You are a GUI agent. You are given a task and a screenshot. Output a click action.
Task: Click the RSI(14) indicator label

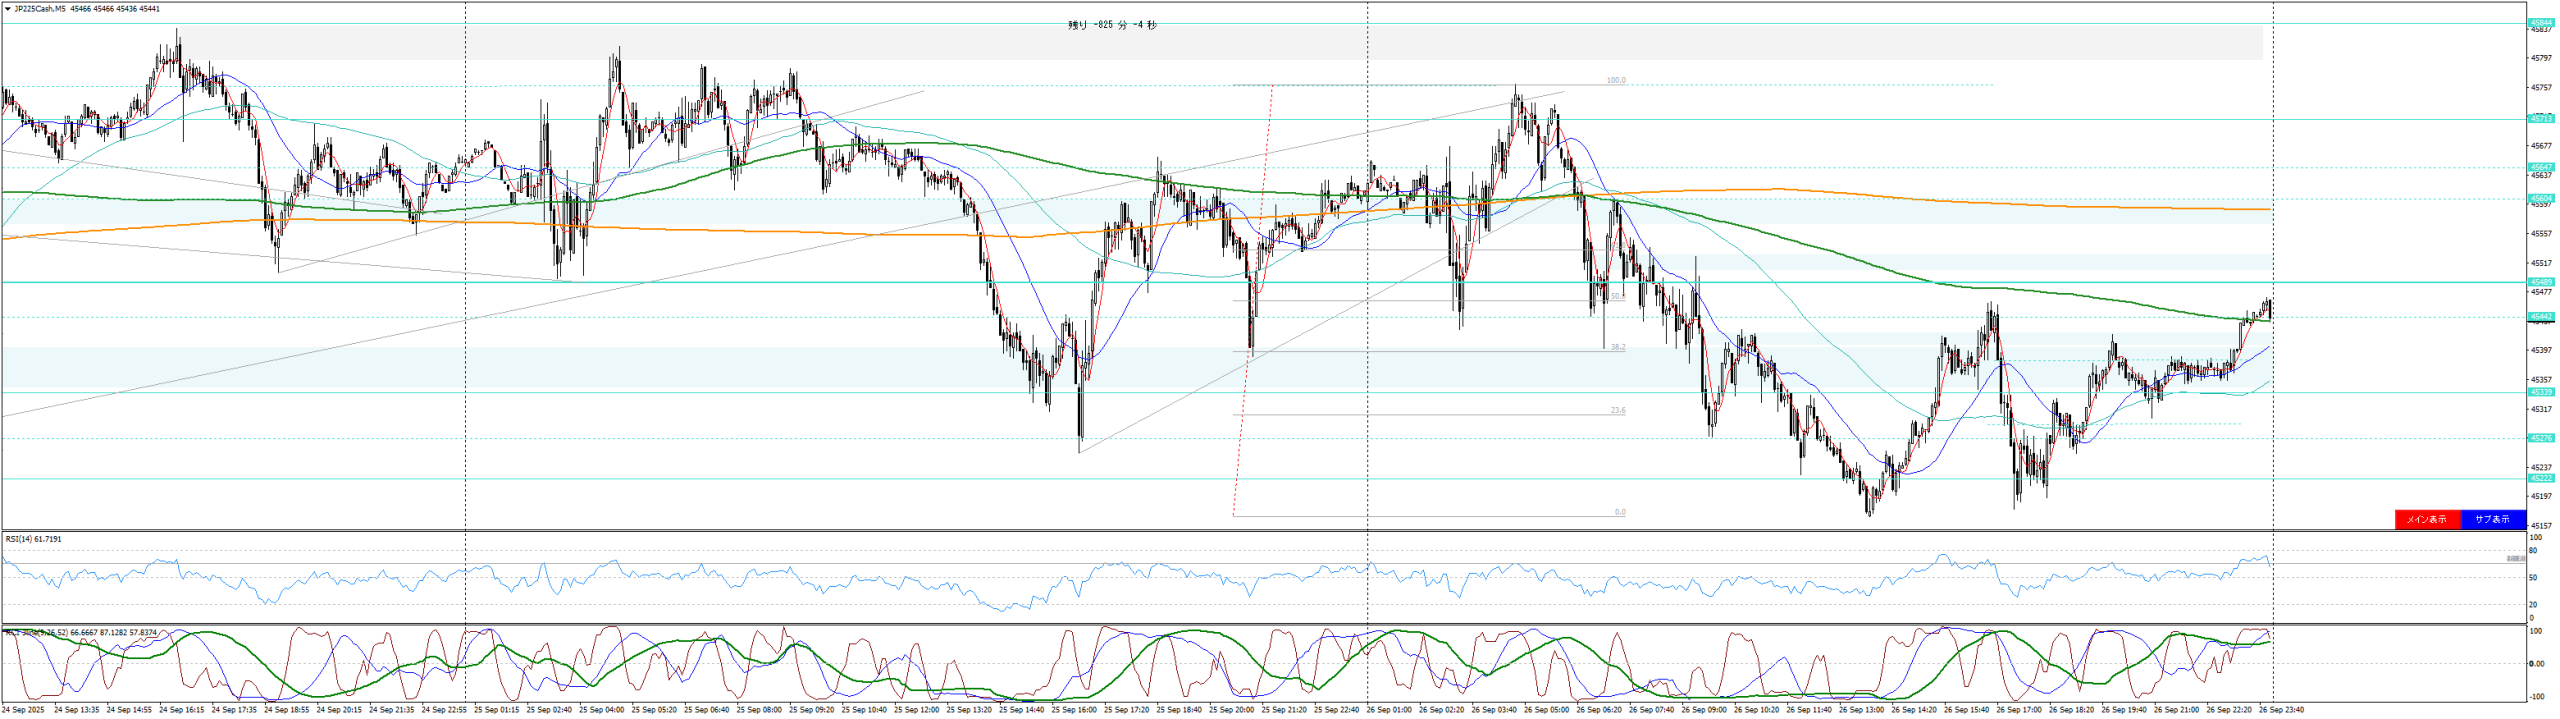coord(33,539)
